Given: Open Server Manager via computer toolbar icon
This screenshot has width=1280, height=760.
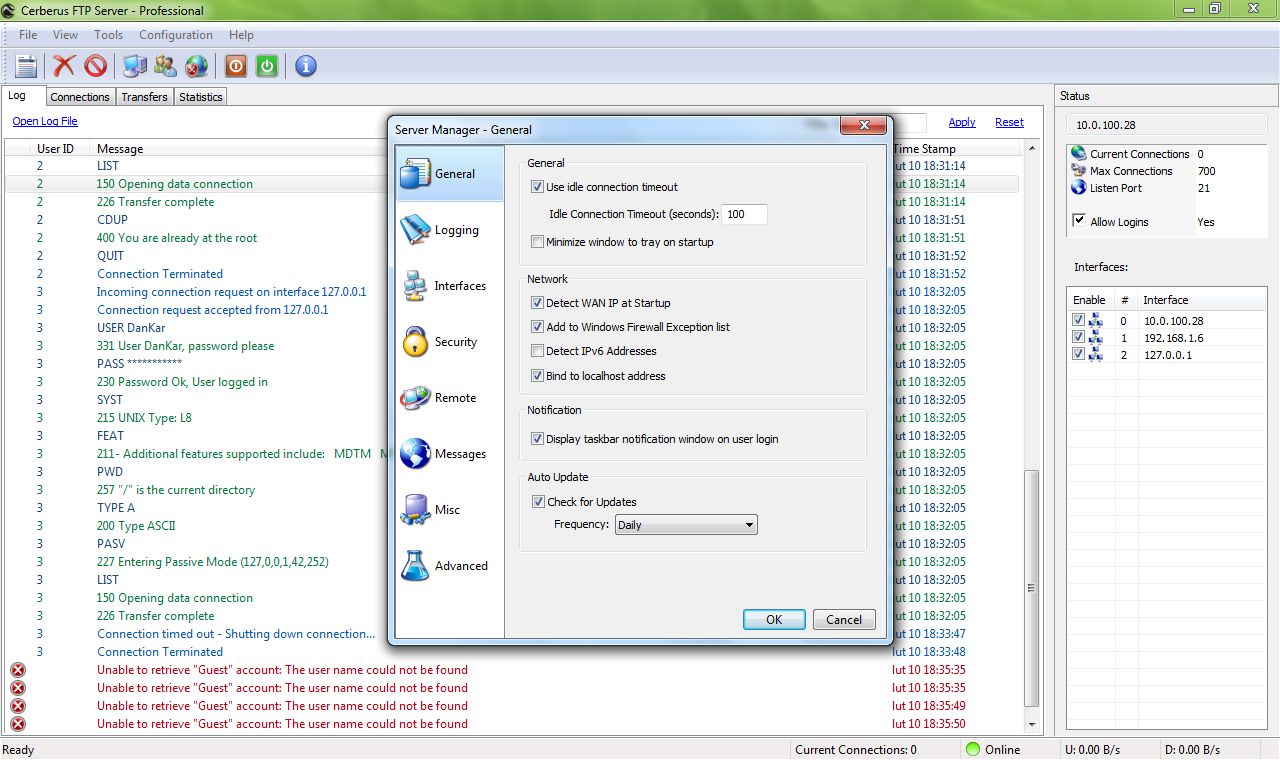Looking at the screenshot, I should [134, 66].
